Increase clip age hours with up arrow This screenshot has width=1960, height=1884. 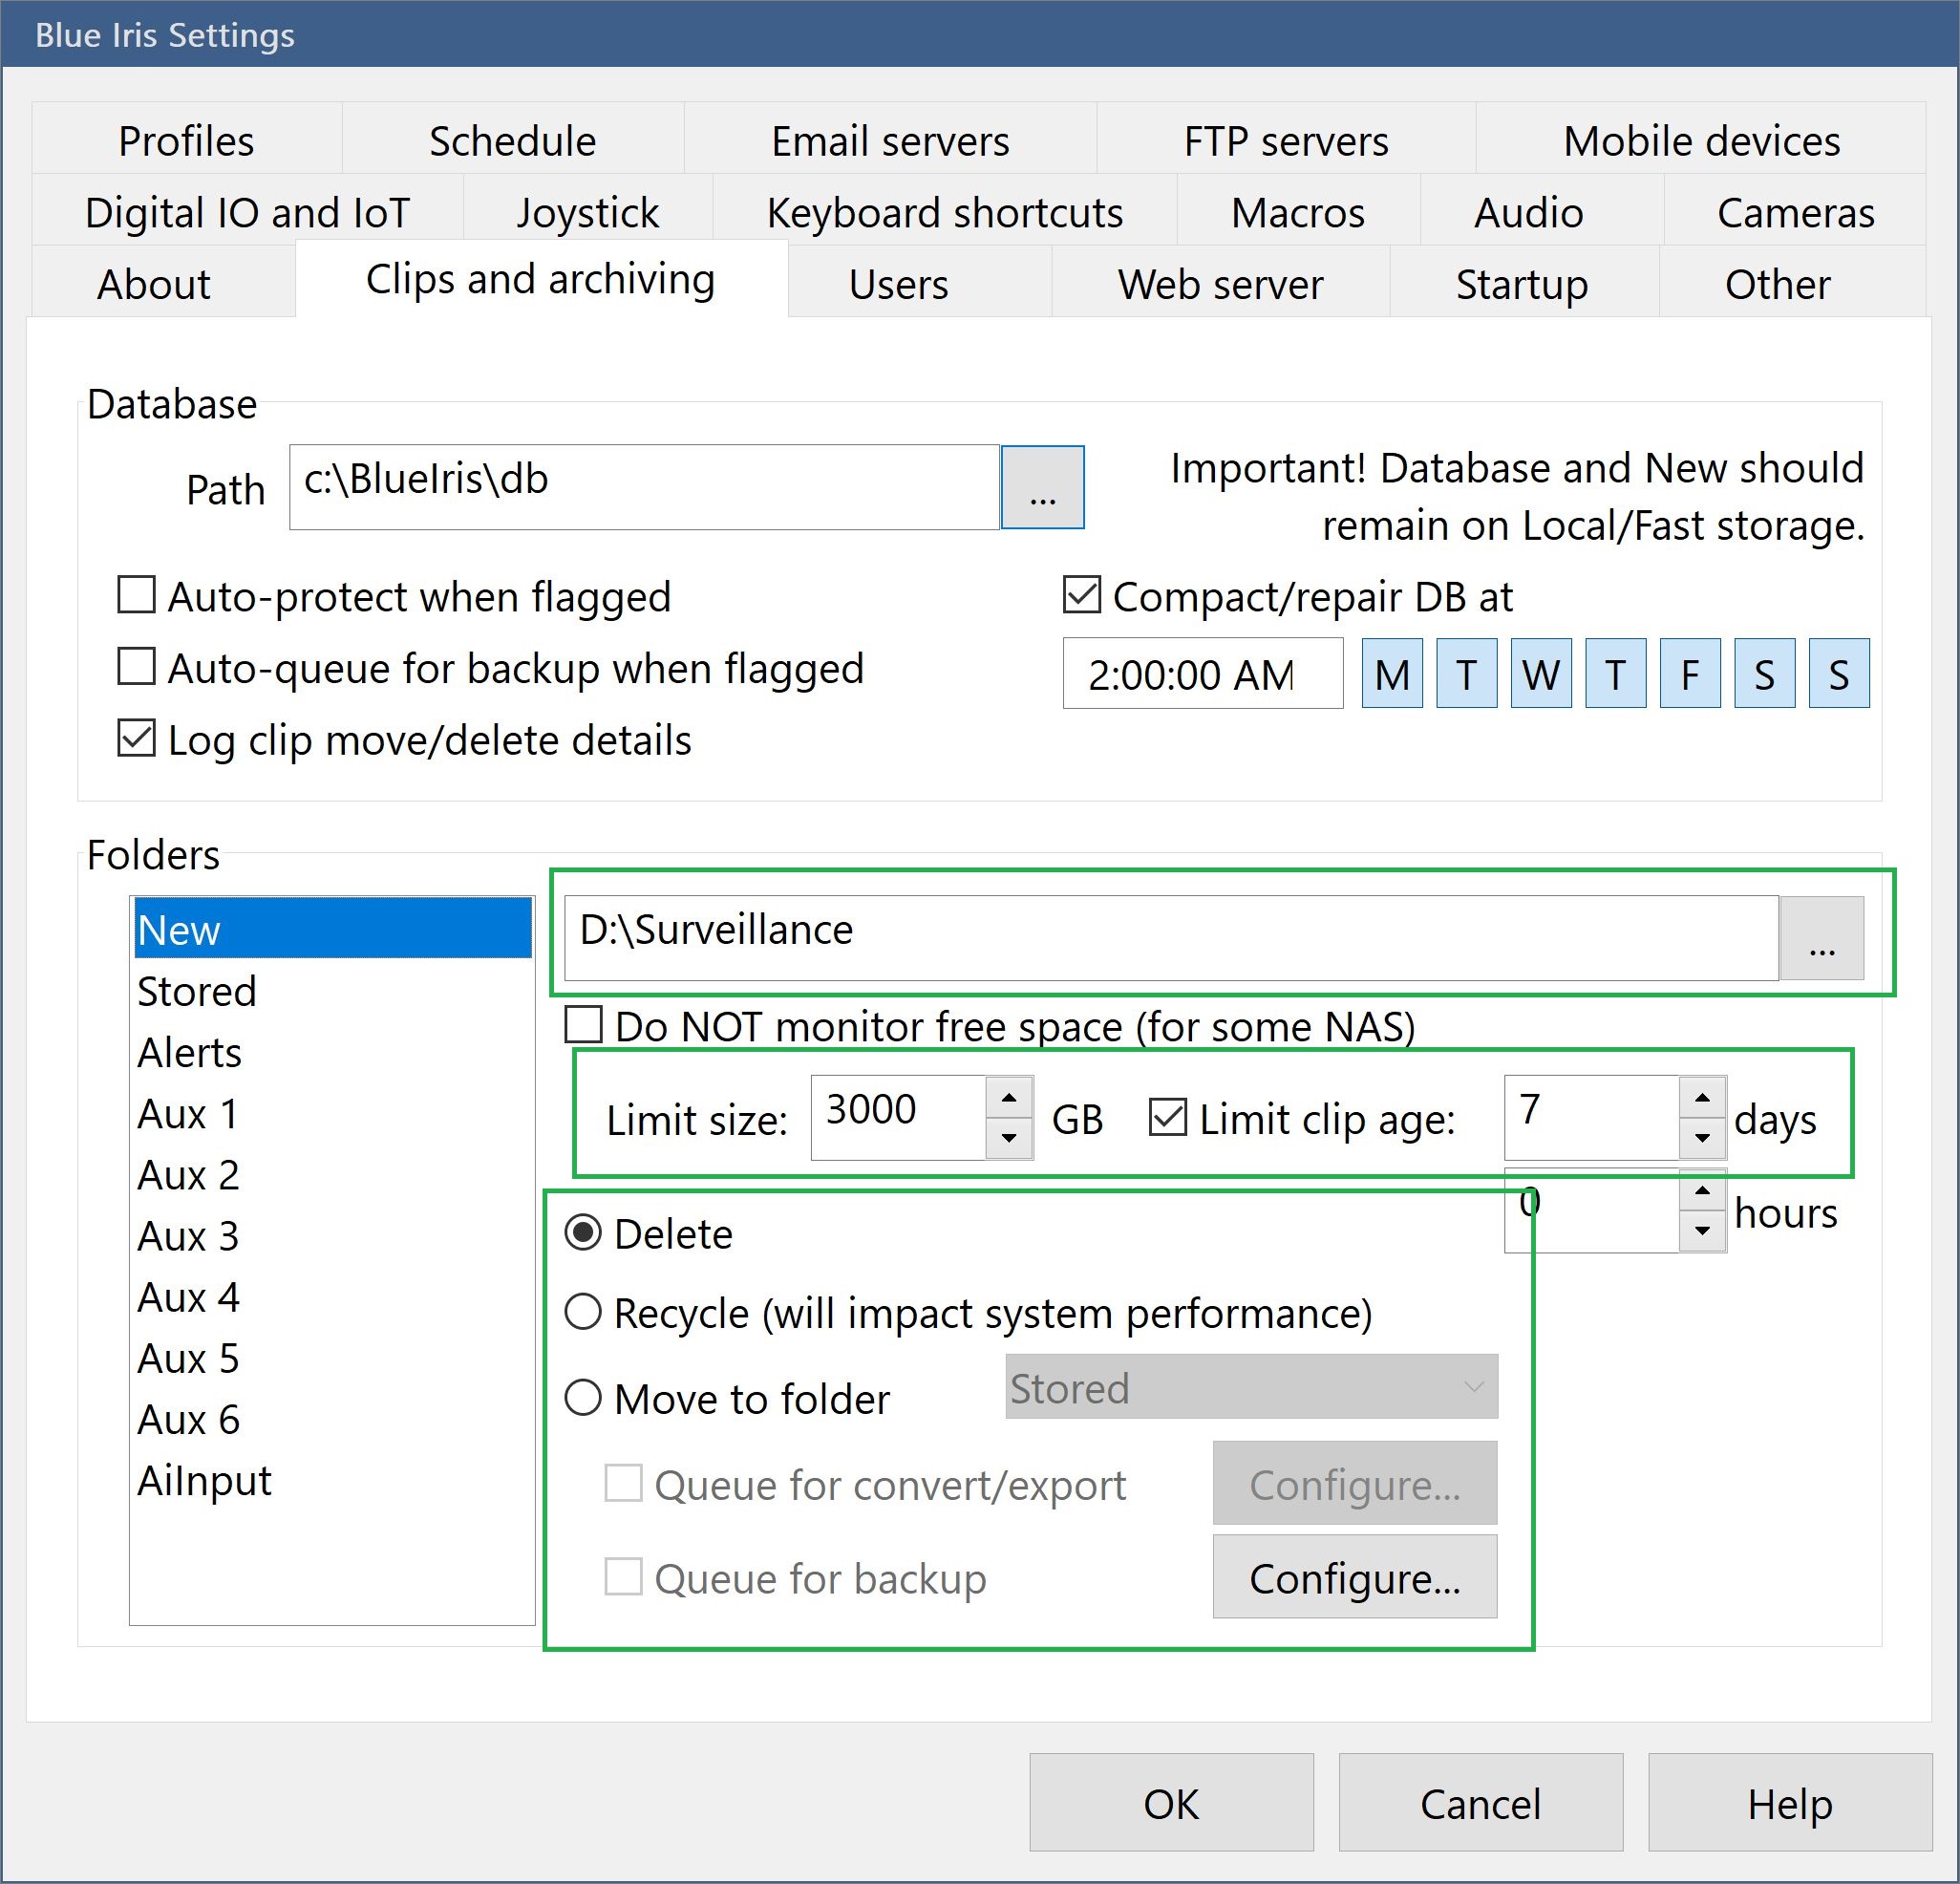coord(1702,1190)
